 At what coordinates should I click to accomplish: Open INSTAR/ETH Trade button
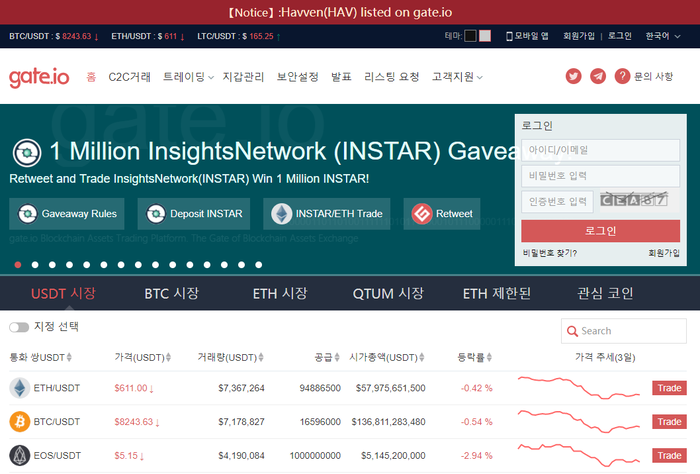point(327,214)
